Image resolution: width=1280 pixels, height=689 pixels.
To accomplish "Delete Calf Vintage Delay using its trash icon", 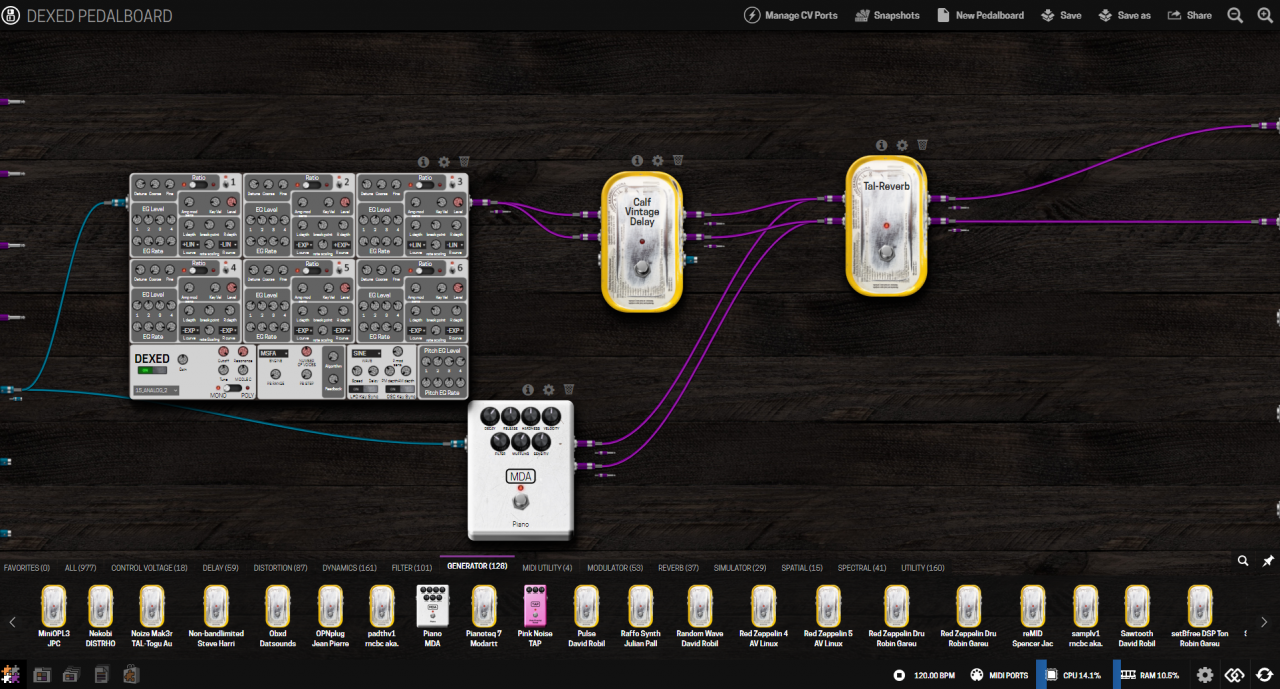I will (678, 161).
